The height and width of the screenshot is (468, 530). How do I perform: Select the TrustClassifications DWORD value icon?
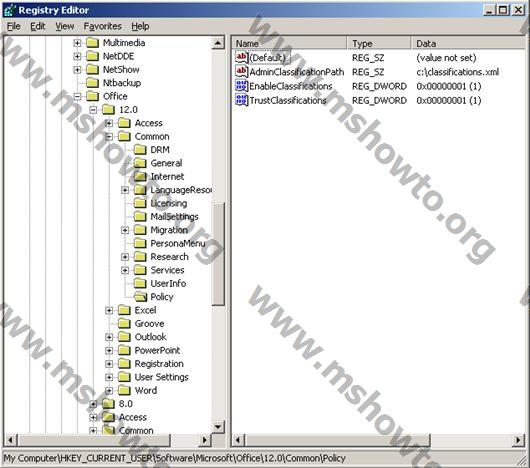[x=241, y=100]
